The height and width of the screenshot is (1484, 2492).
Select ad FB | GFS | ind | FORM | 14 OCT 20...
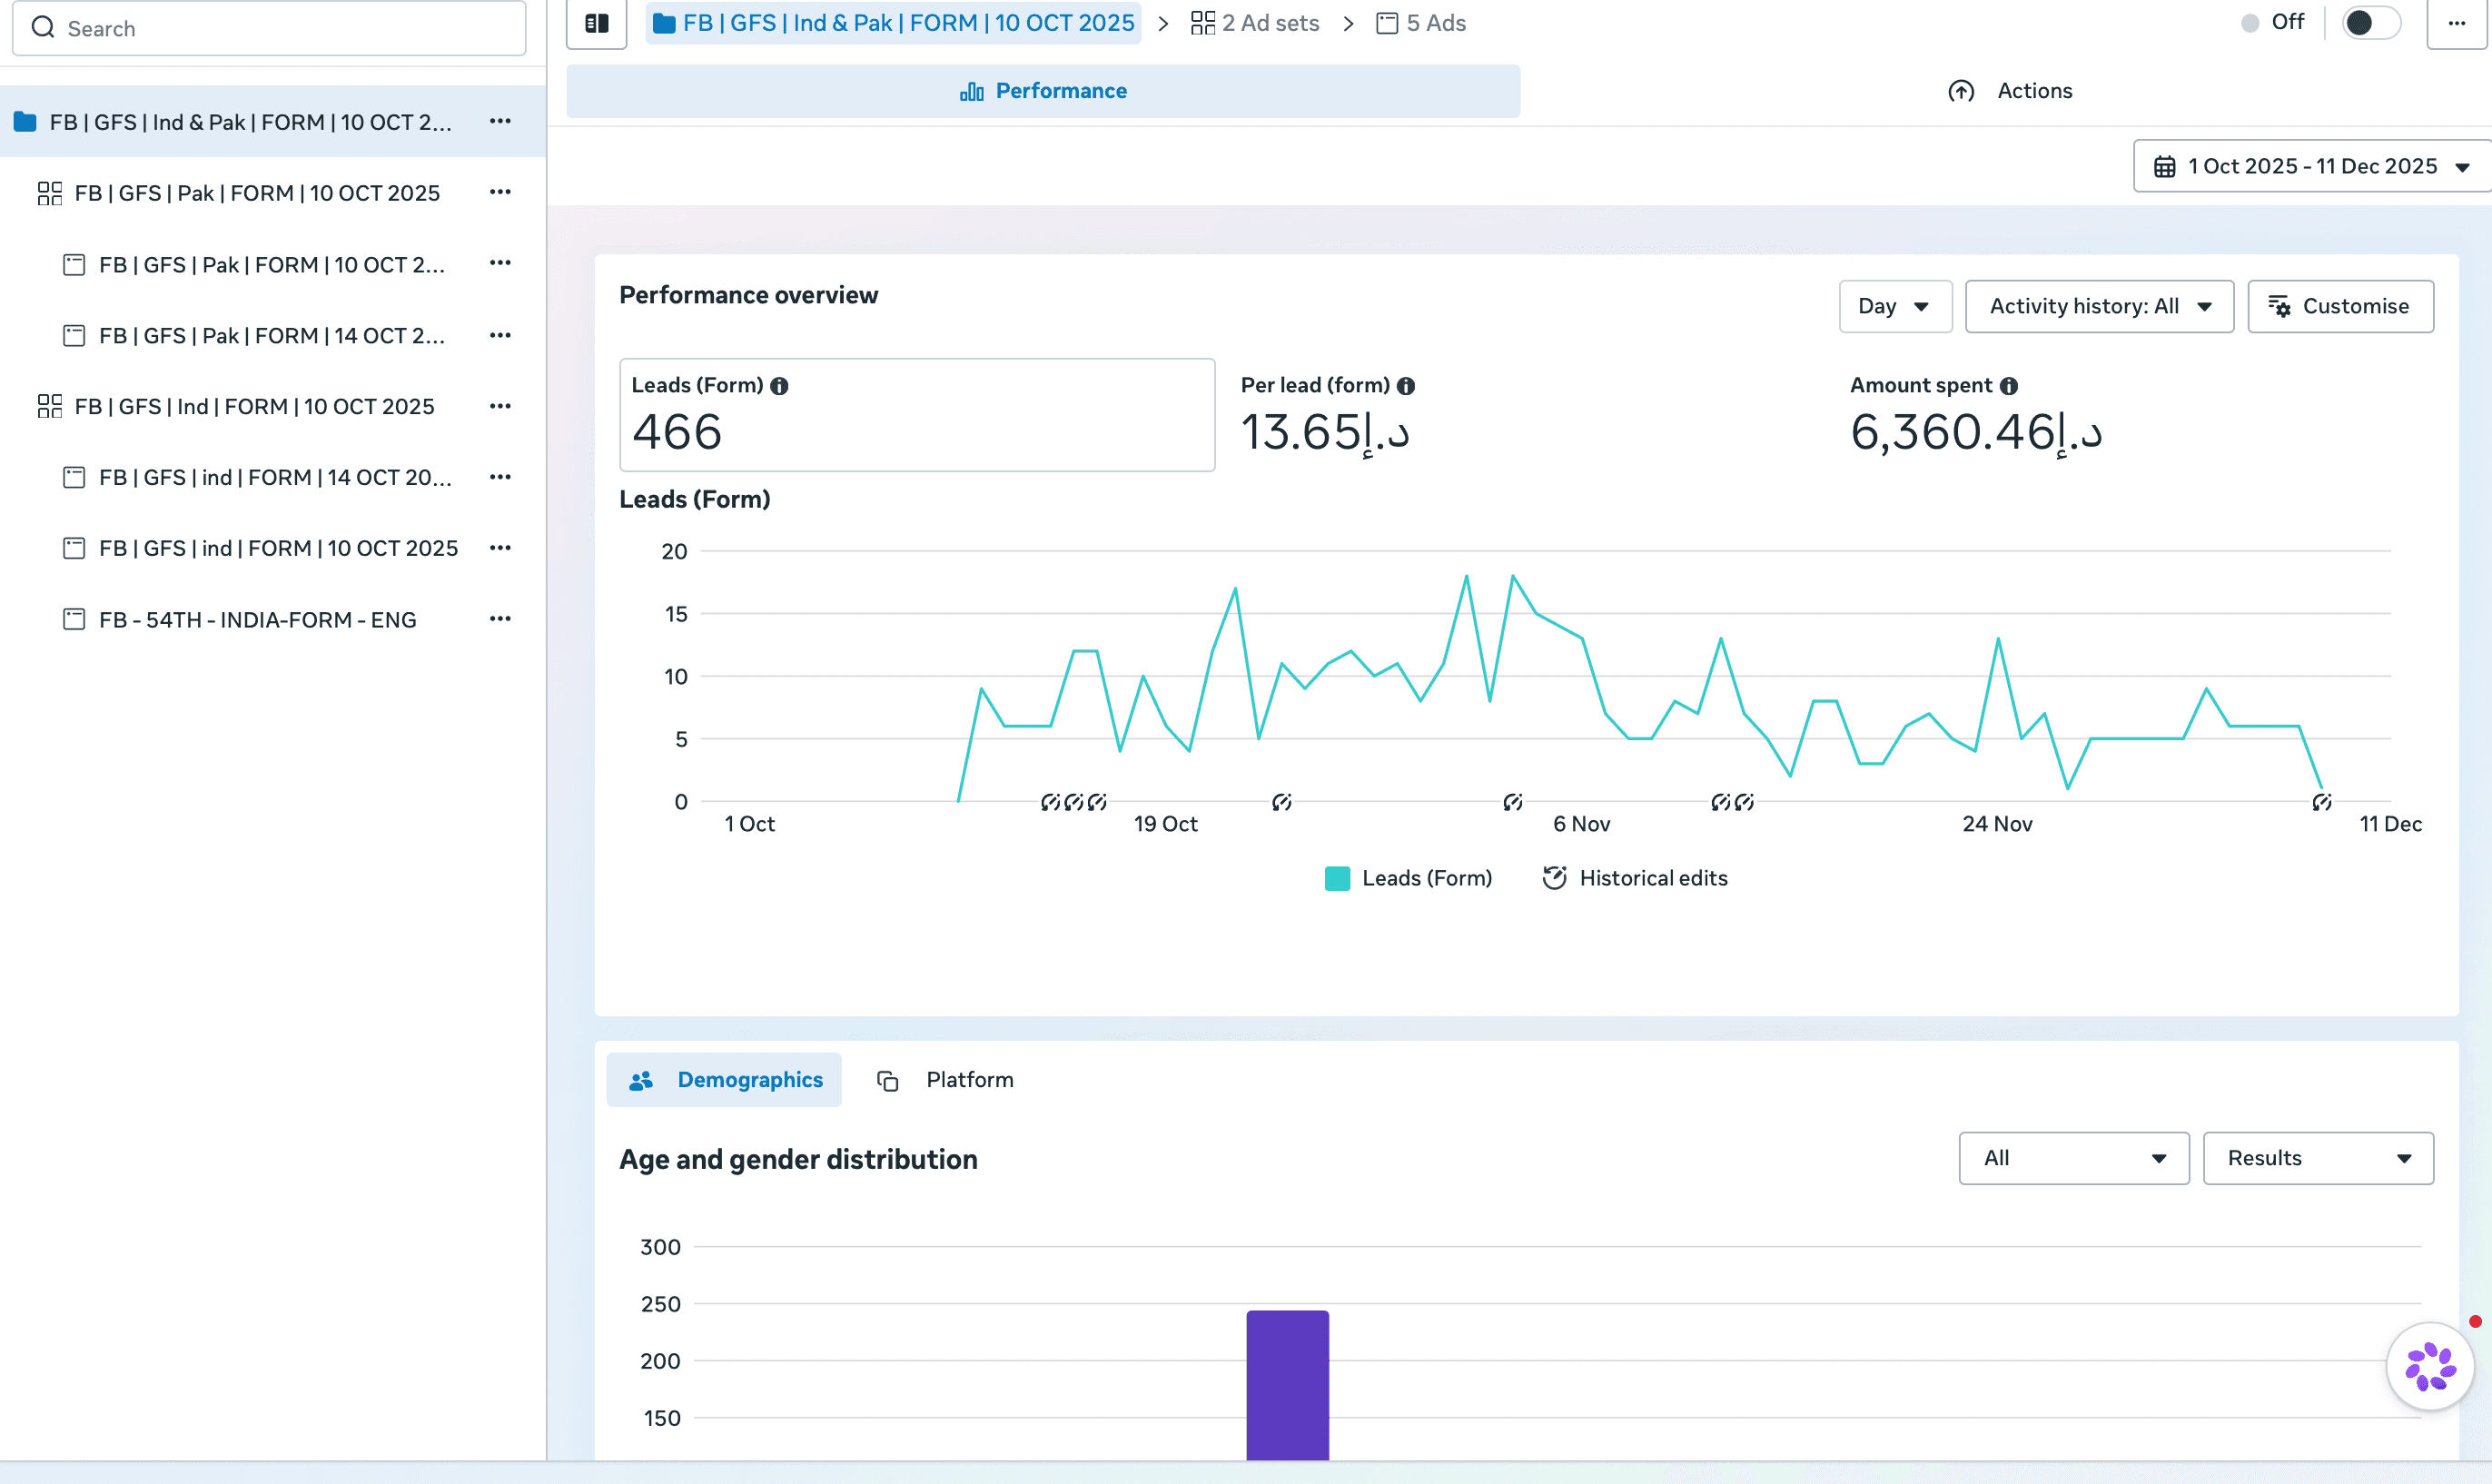tap(275, 477)
